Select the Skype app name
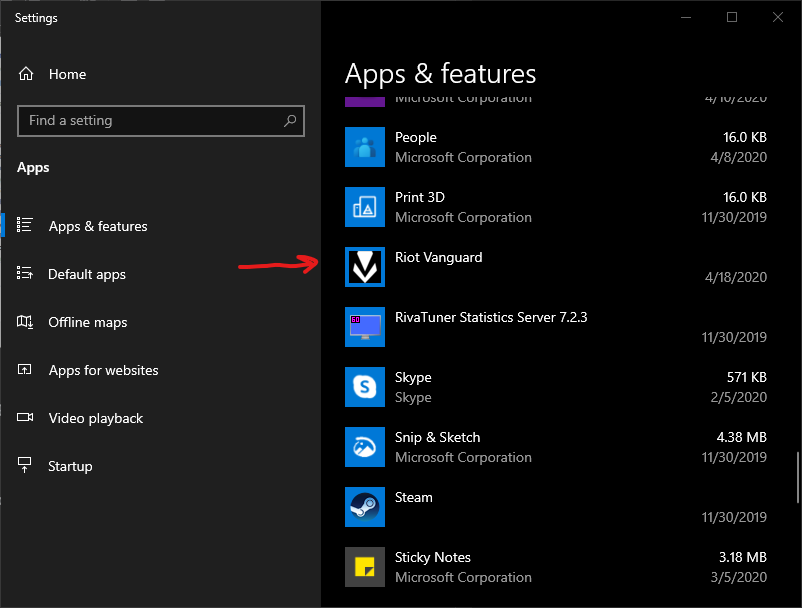 click(x=413, y=377)
